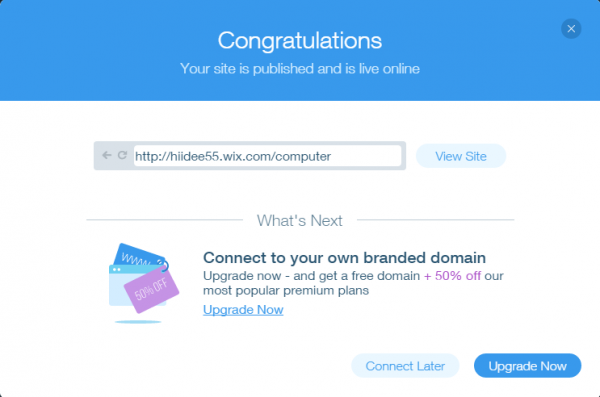The image size is (600, 397).
Task: Click the Congratulations heading
Action: click(x=300, y=41)
